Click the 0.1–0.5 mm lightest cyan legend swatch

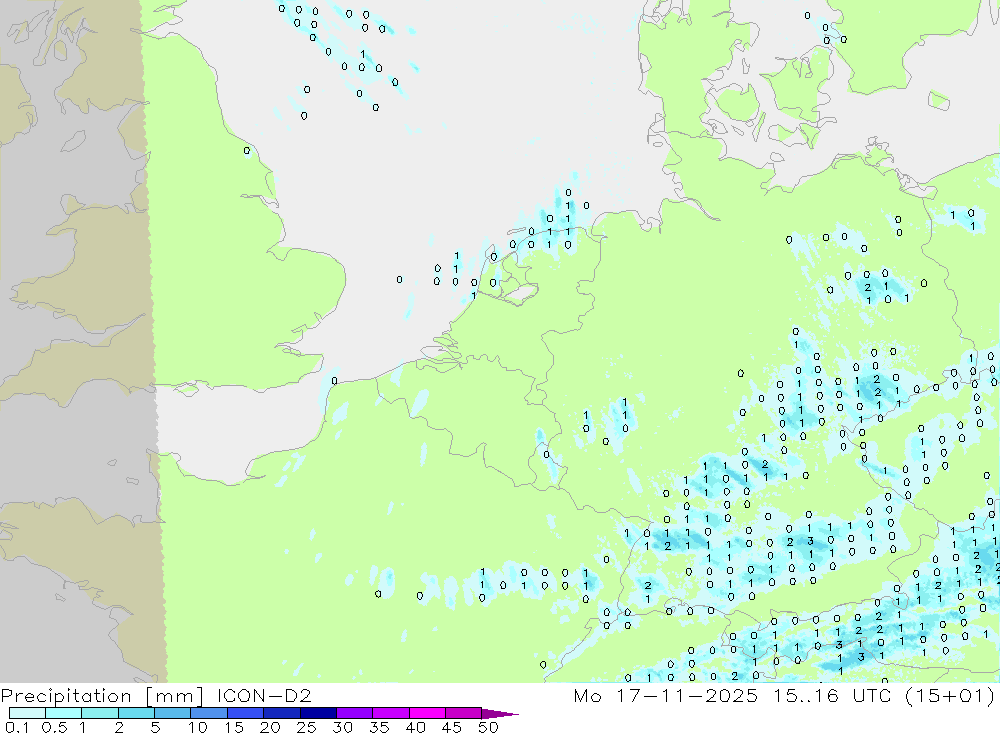27,713
